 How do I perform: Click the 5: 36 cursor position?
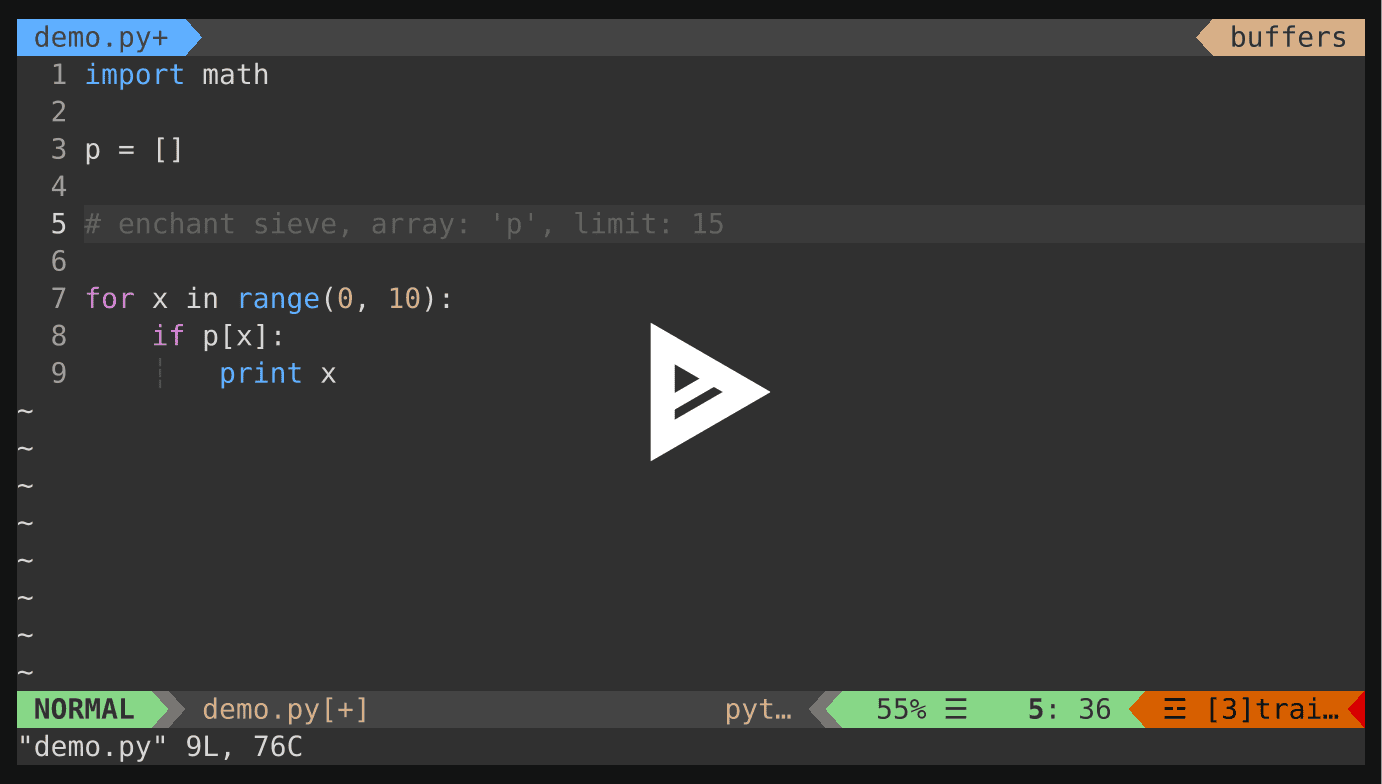[x=1069, y=710]
